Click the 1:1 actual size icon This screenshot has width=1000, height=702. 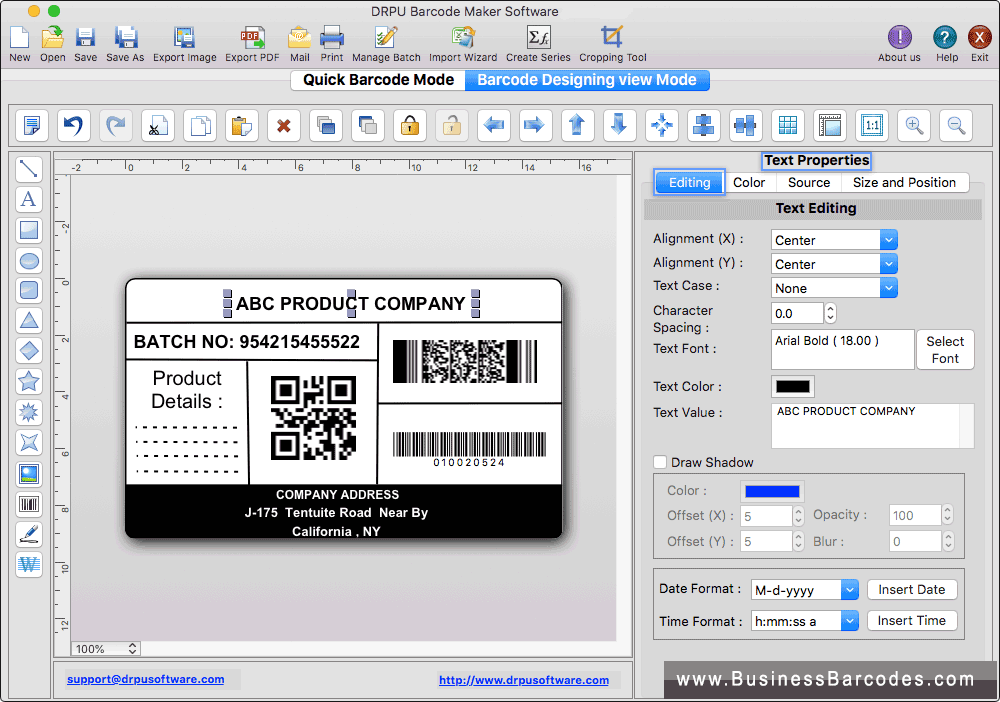click(x=872, y=125)
